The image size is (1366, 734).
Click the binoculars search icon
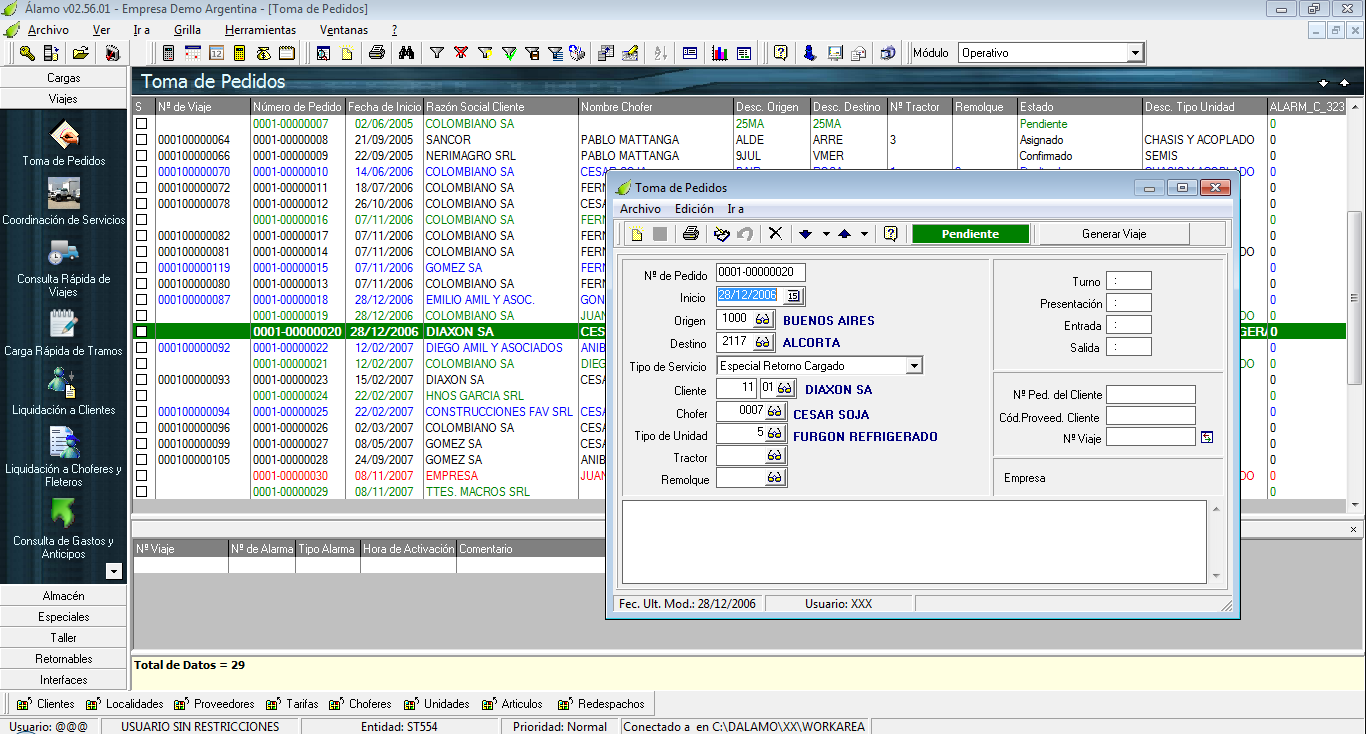(406, 53)
